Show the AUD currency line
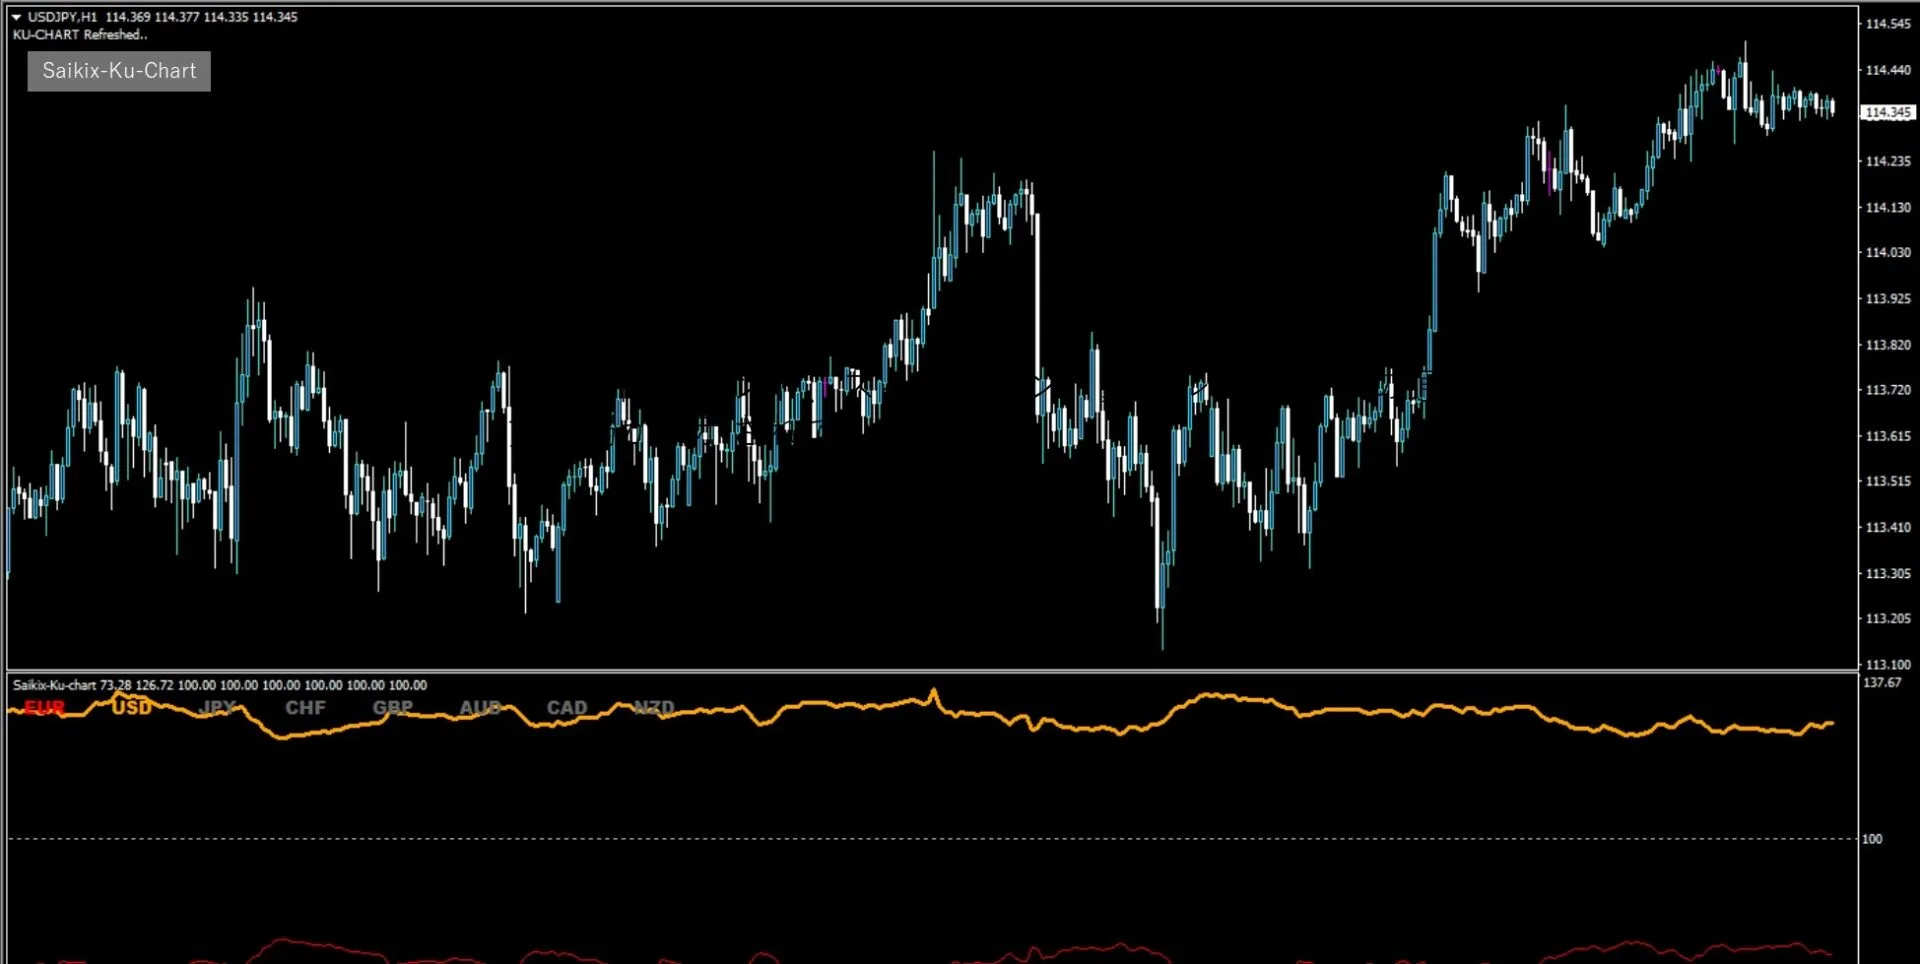 (479, 708)
